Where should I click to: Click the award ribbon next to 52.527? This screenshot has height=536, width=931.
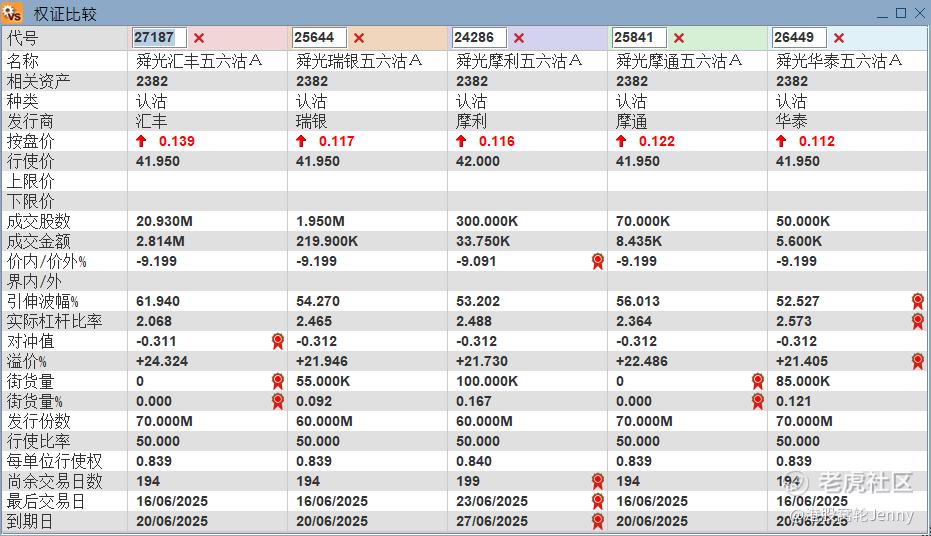918,301
